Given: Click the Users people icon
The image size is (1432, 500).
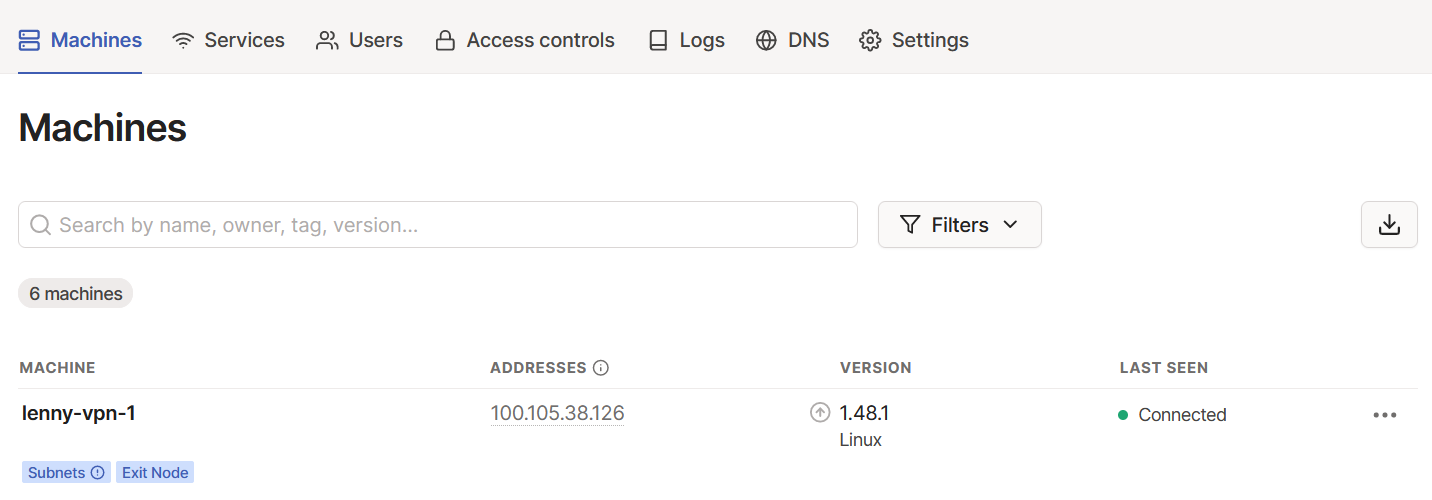Looking at the screenshot, I should (327, 41).
